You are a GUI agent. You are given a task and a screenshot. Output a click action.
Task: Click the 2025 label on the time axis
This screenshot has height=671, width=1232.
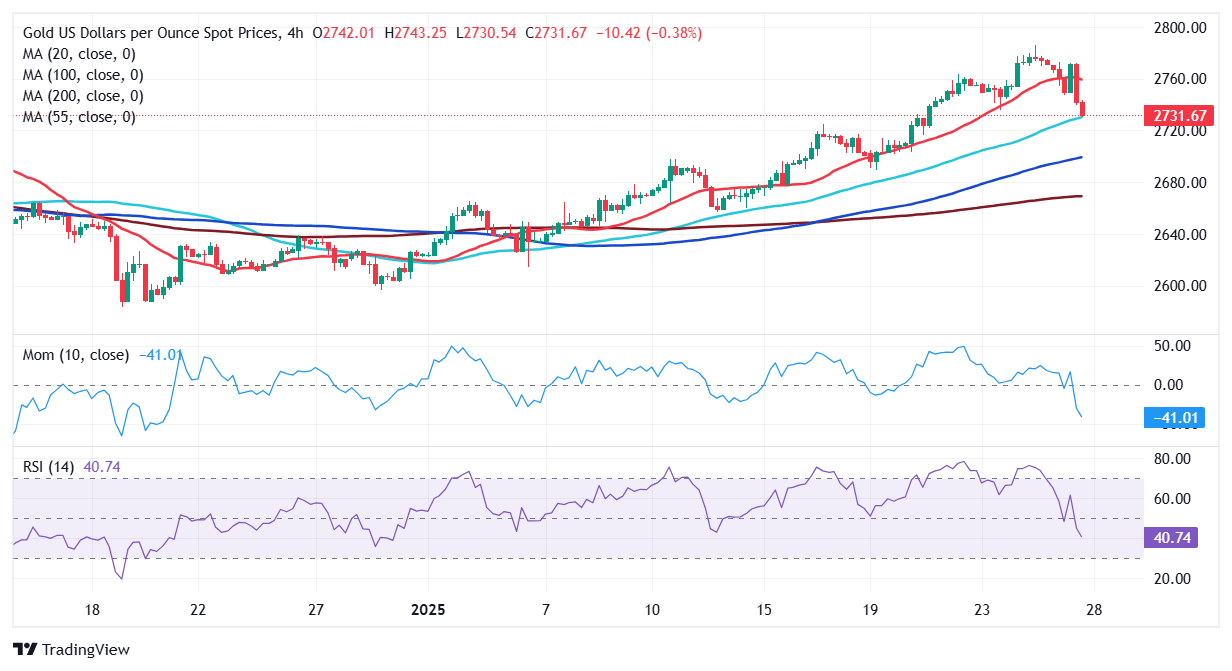(427, 610)
